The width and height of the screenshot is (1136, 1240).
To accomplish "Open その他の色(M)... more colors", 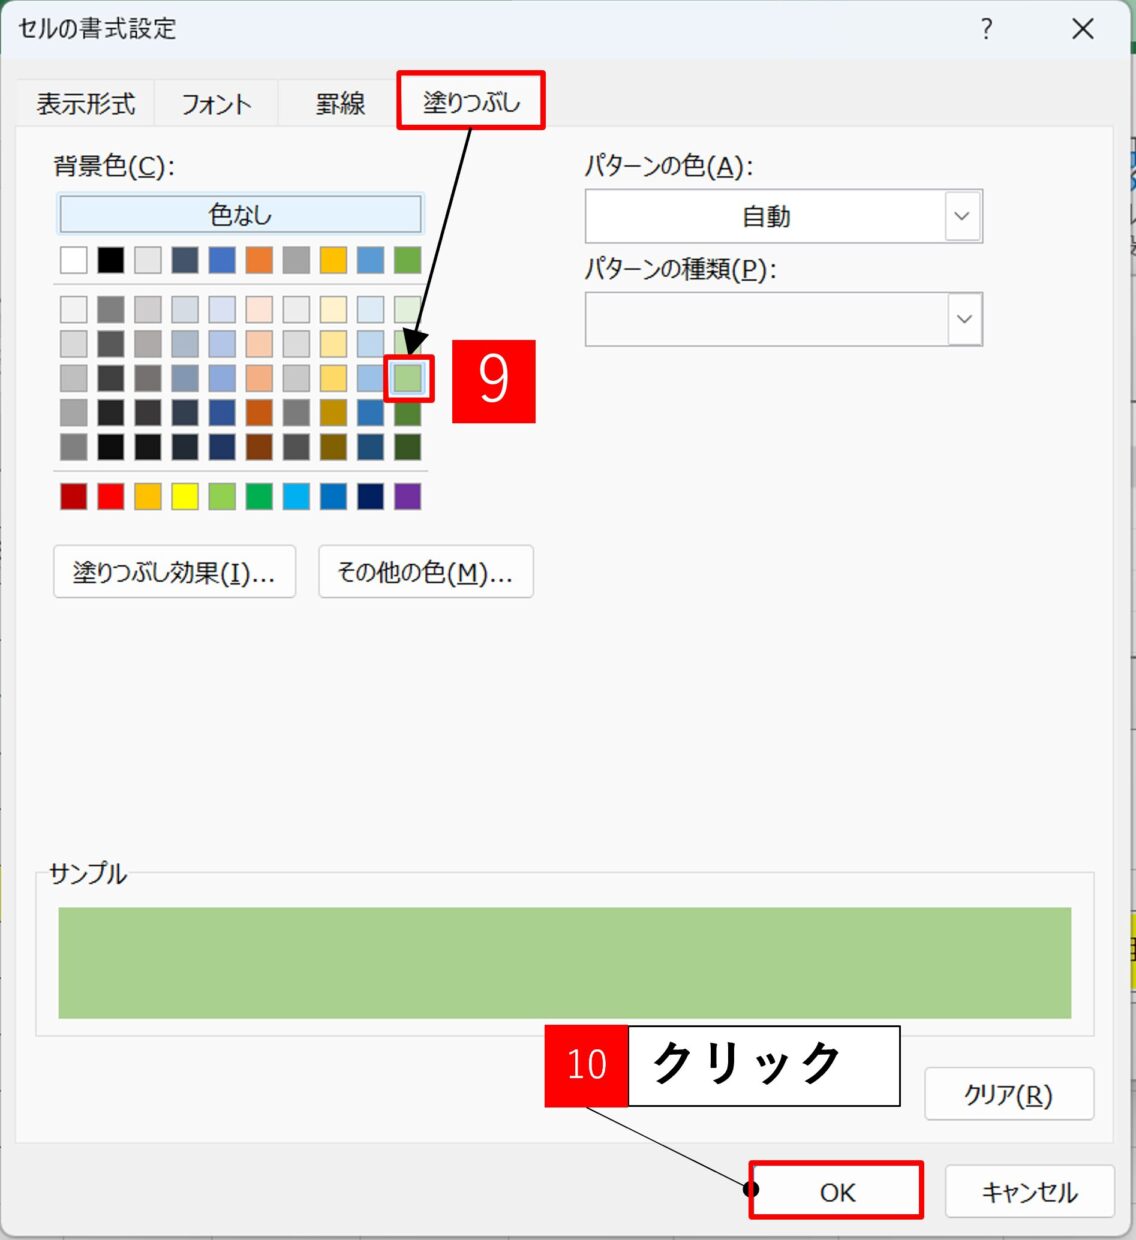I will click(425, 572).
